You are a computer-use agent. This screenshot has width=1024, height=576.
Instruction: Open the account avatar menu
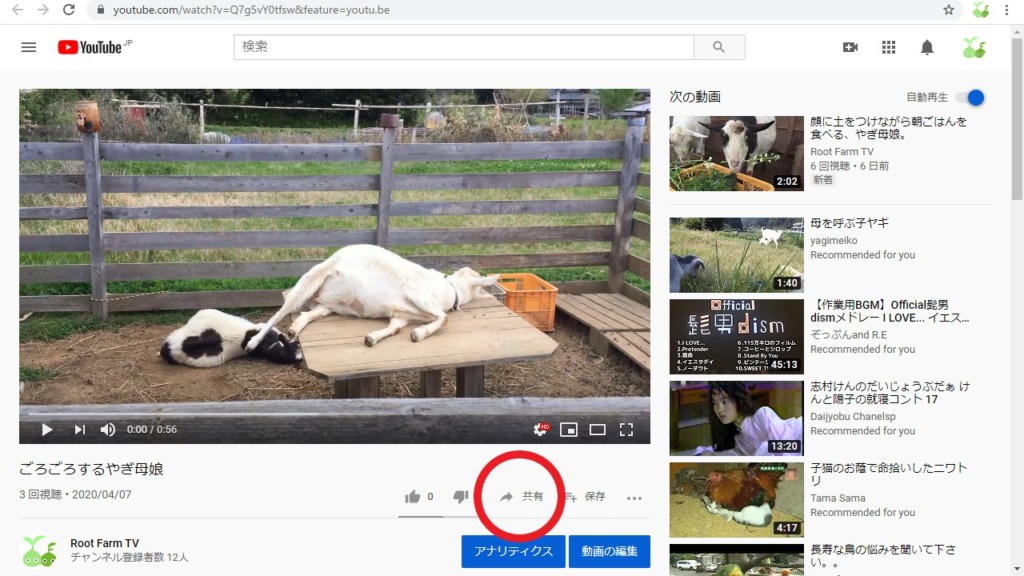pyautogui.click(x=973, y=47)
